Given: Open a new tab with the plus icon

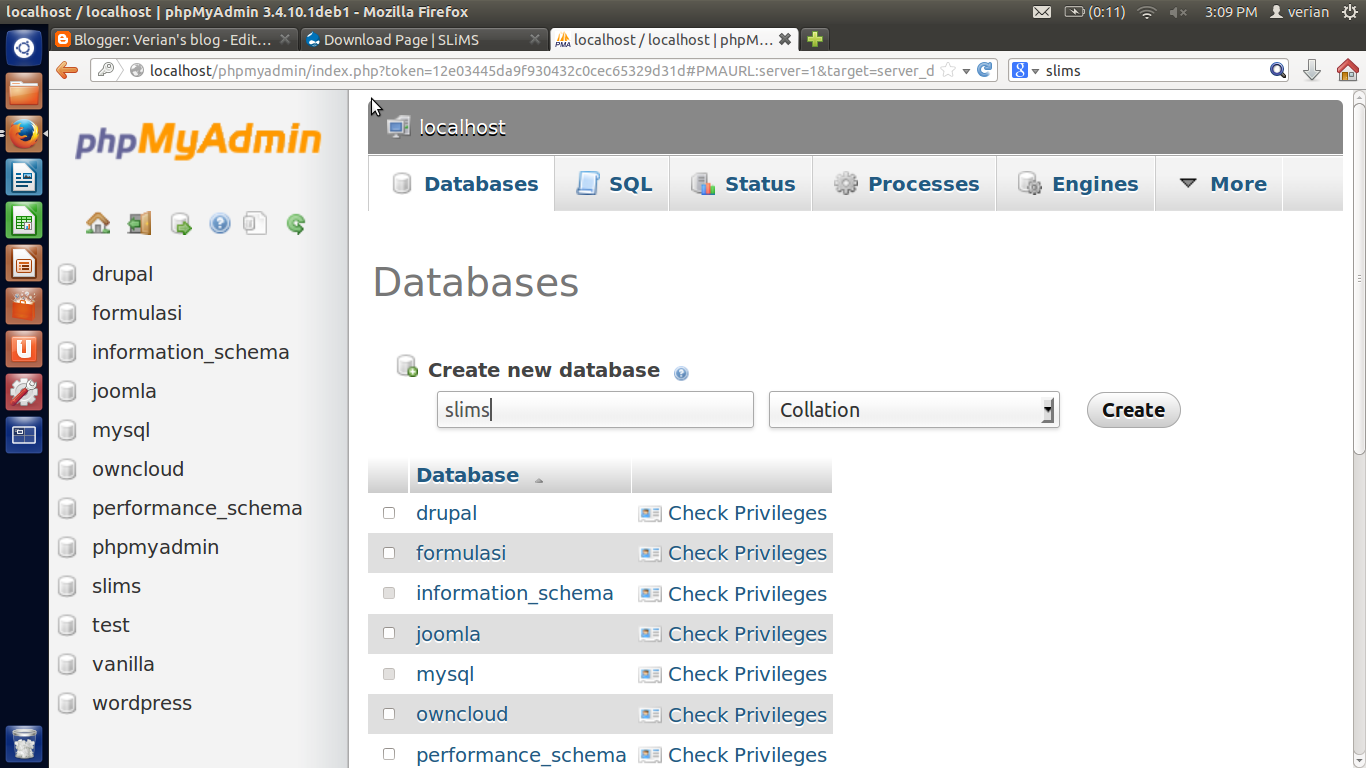Looking at the screenshot, I should pyautogui.click(x=815, y=40).
